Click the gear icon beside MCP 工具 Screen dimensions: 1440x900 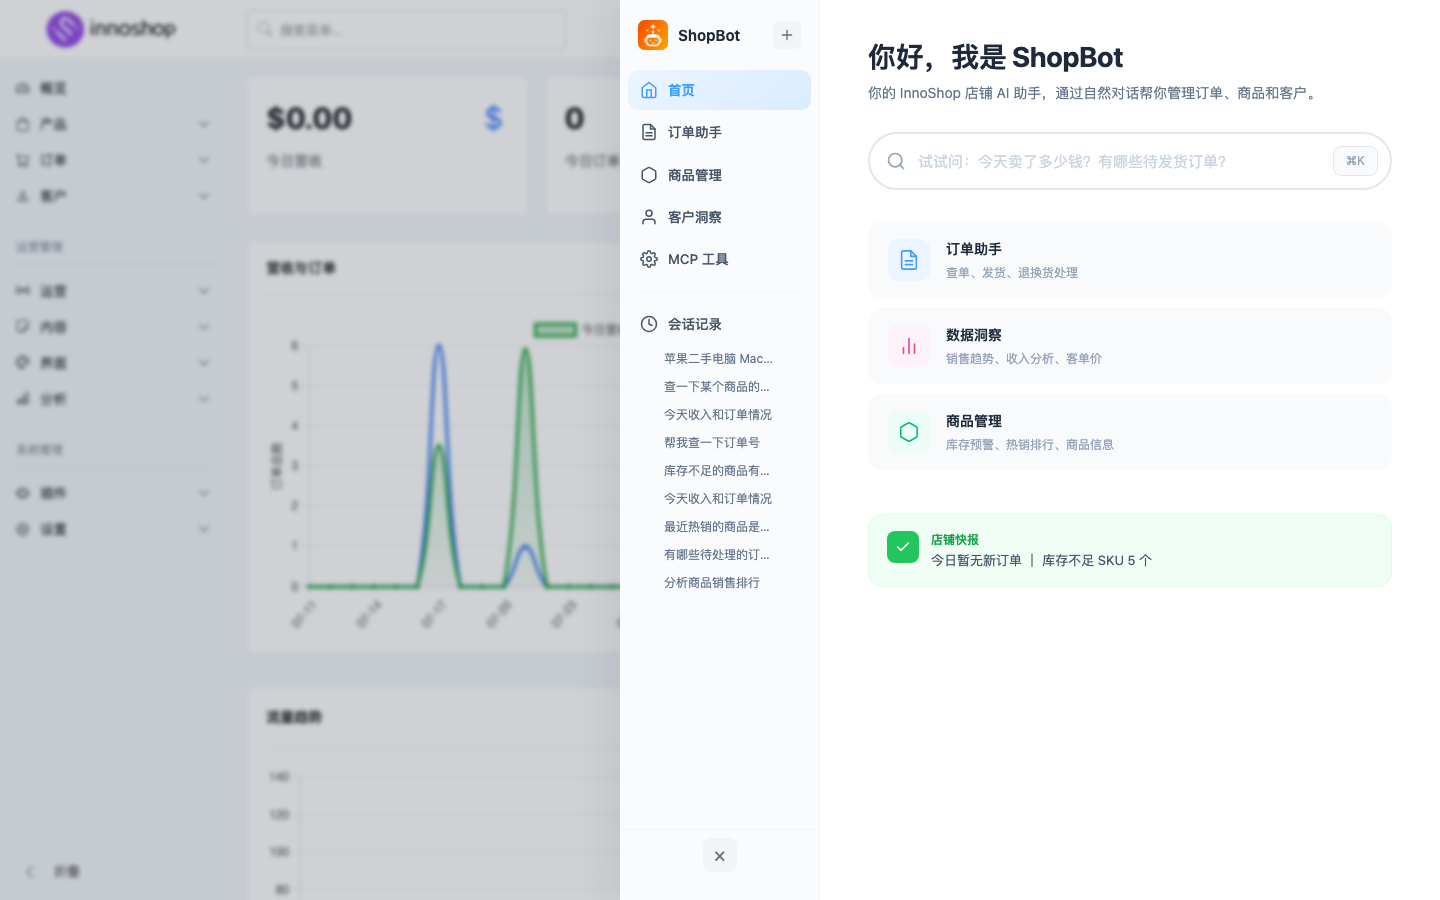click(x=649, y=259)
